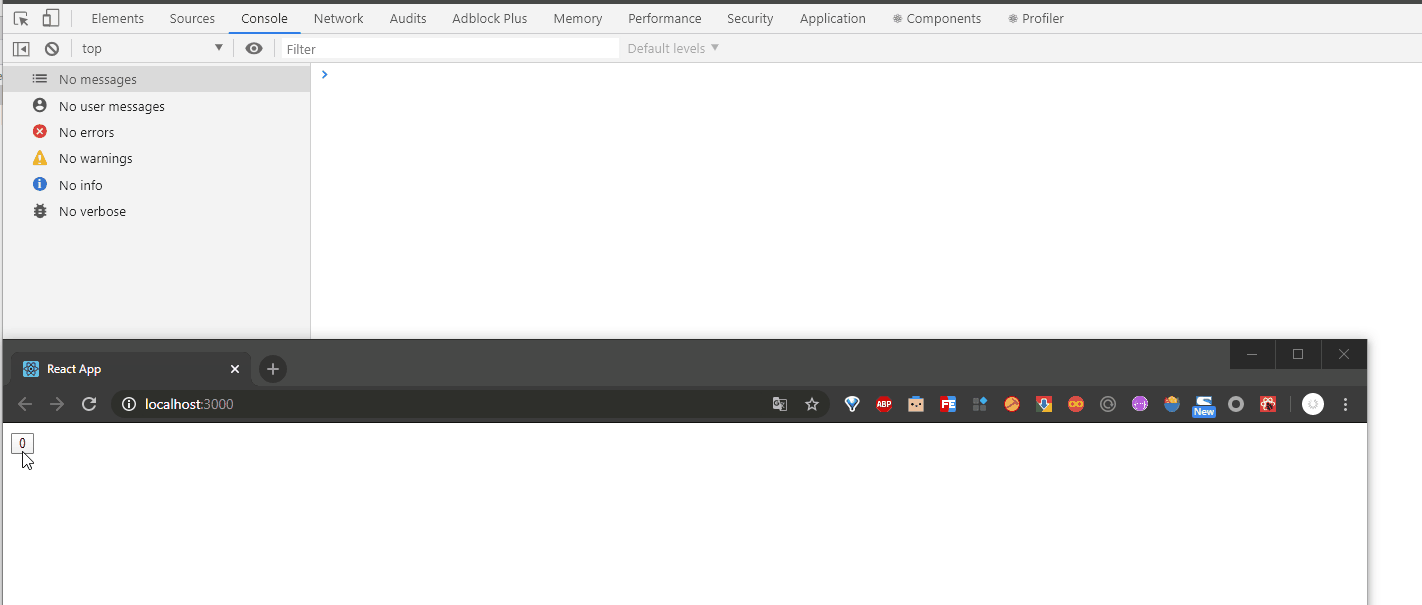Open the FE extension icon

[948, 404]
